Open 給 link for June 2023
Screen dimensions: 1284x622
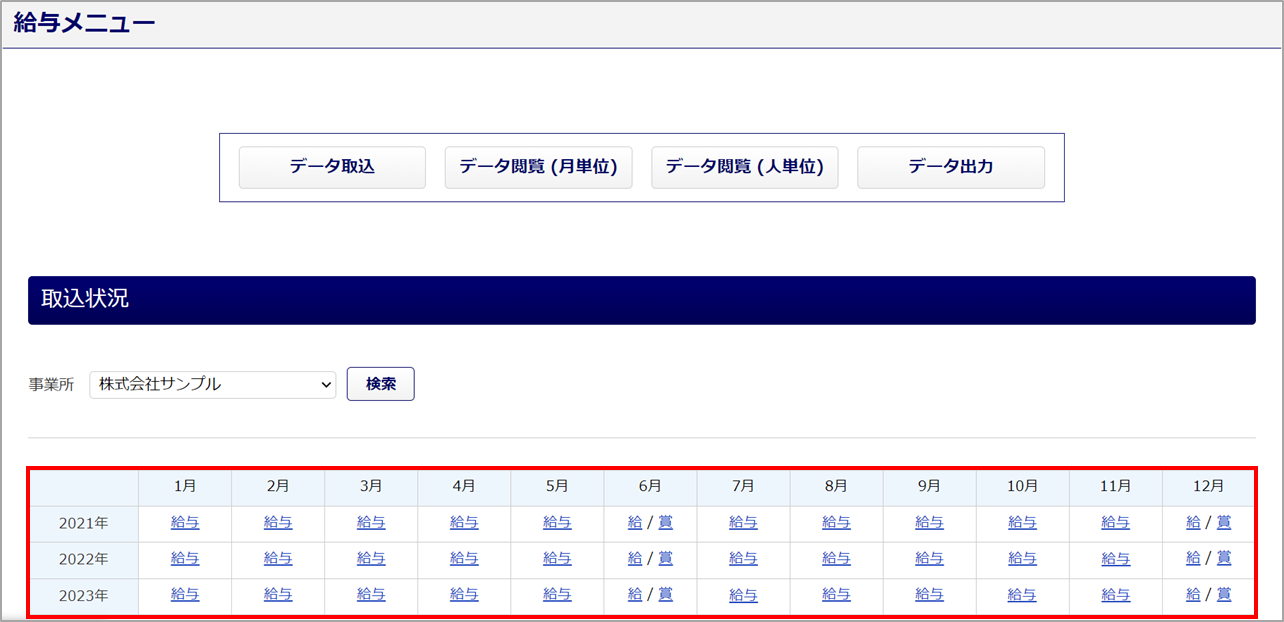point(635,594)
